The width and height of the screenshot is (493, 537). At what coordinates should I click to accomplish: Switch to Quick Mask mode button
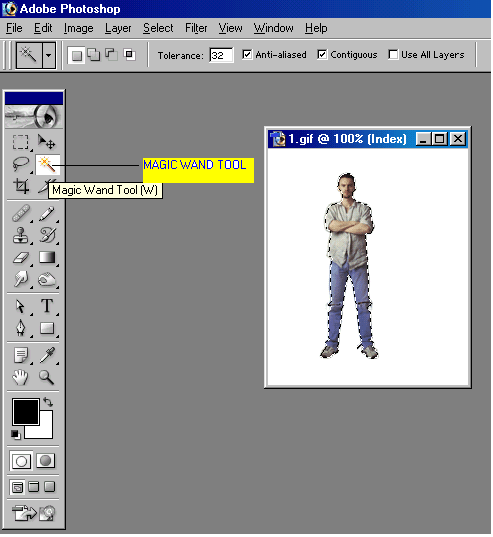pos(46,461)
